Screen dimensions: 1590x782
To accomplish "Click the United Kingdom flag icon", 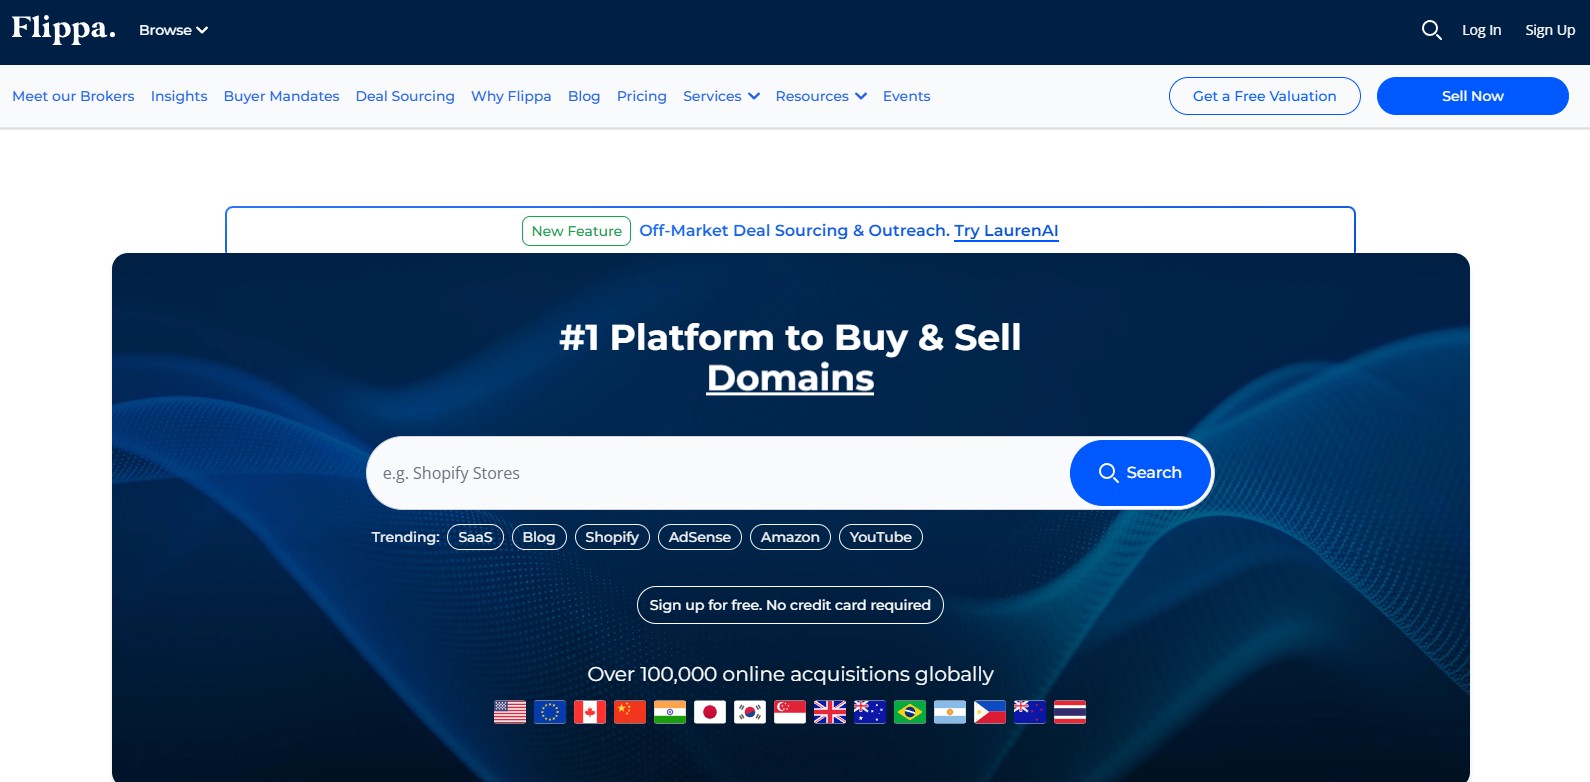I will pyautogui.click(x=830, y=712).
